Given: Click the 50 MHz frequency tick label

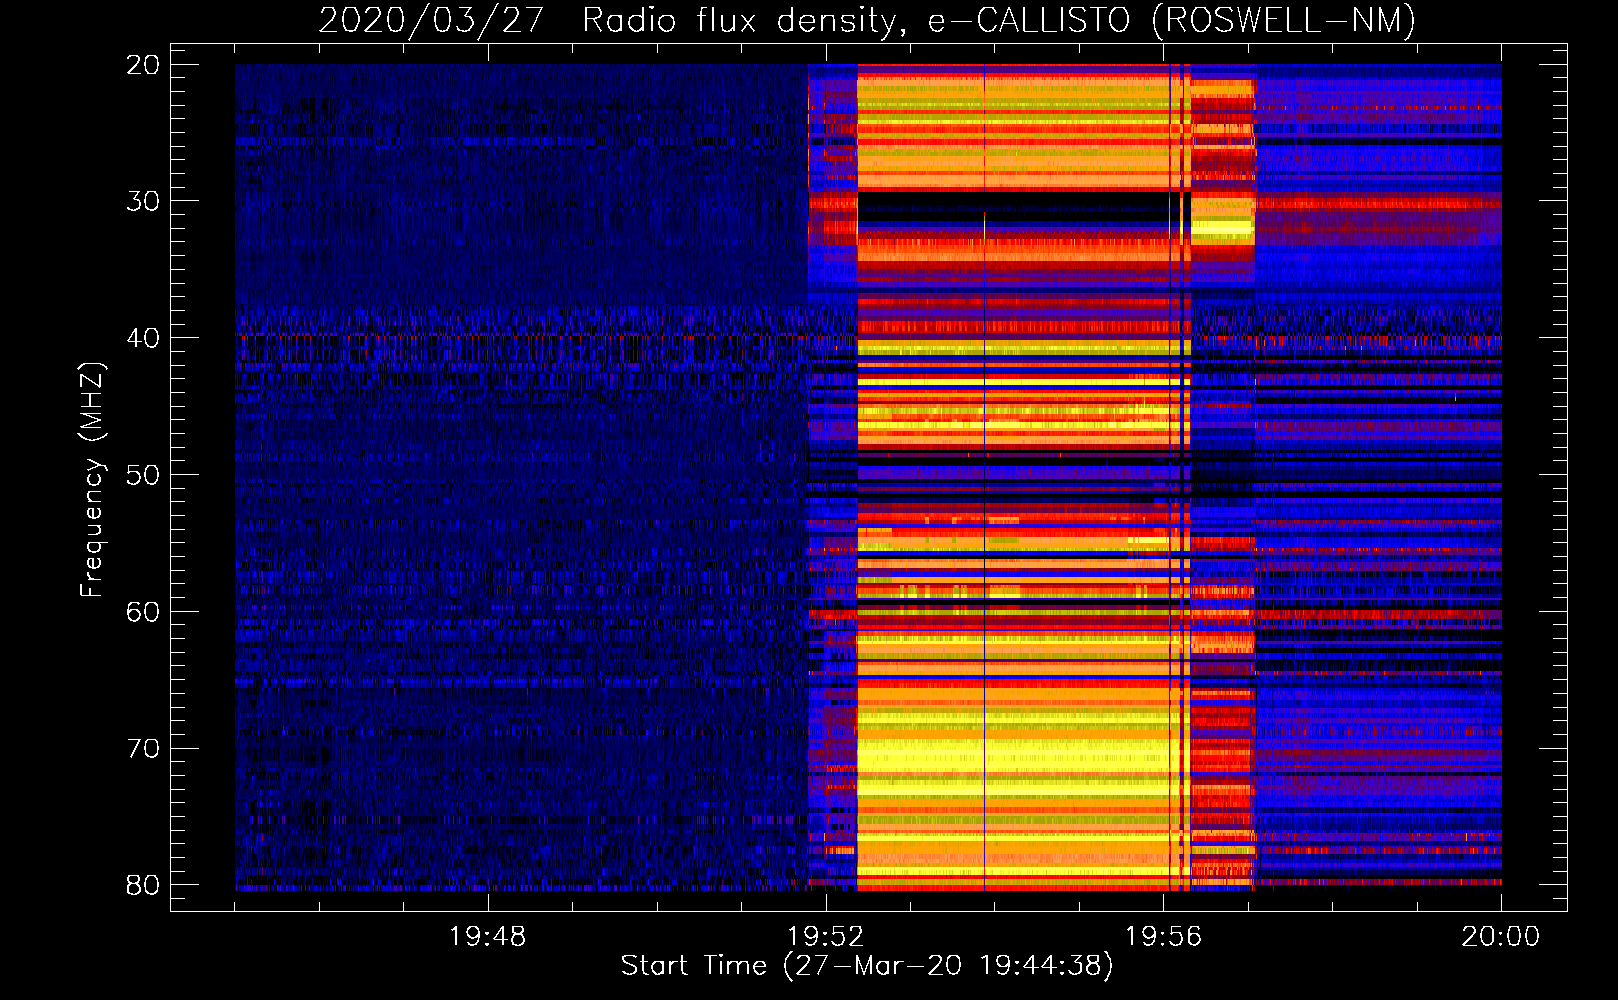Looking at the screenshot, I should pos(143,475).
